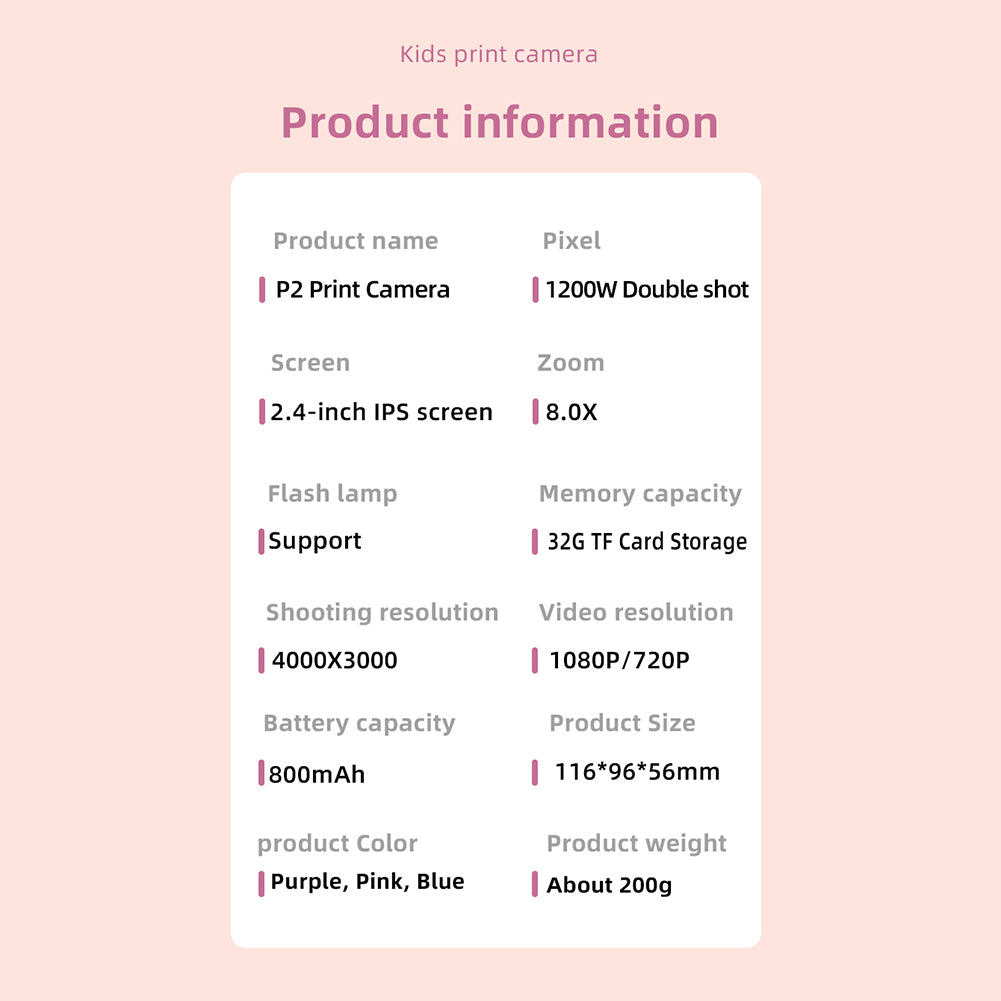Click the "Product weight" label
The width and height of the screenshot is (1001, 1001).
tap(637, 844)
